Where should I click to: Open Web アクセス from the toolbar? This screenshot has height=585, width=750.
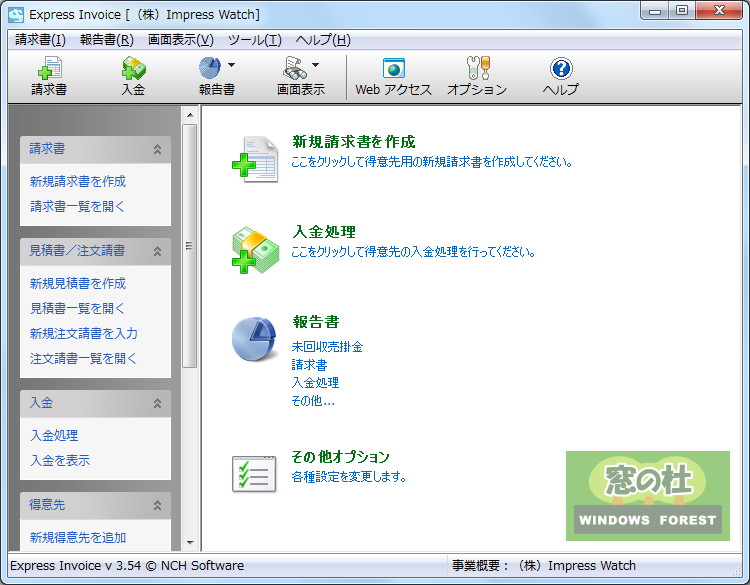(x=394, y=76)
